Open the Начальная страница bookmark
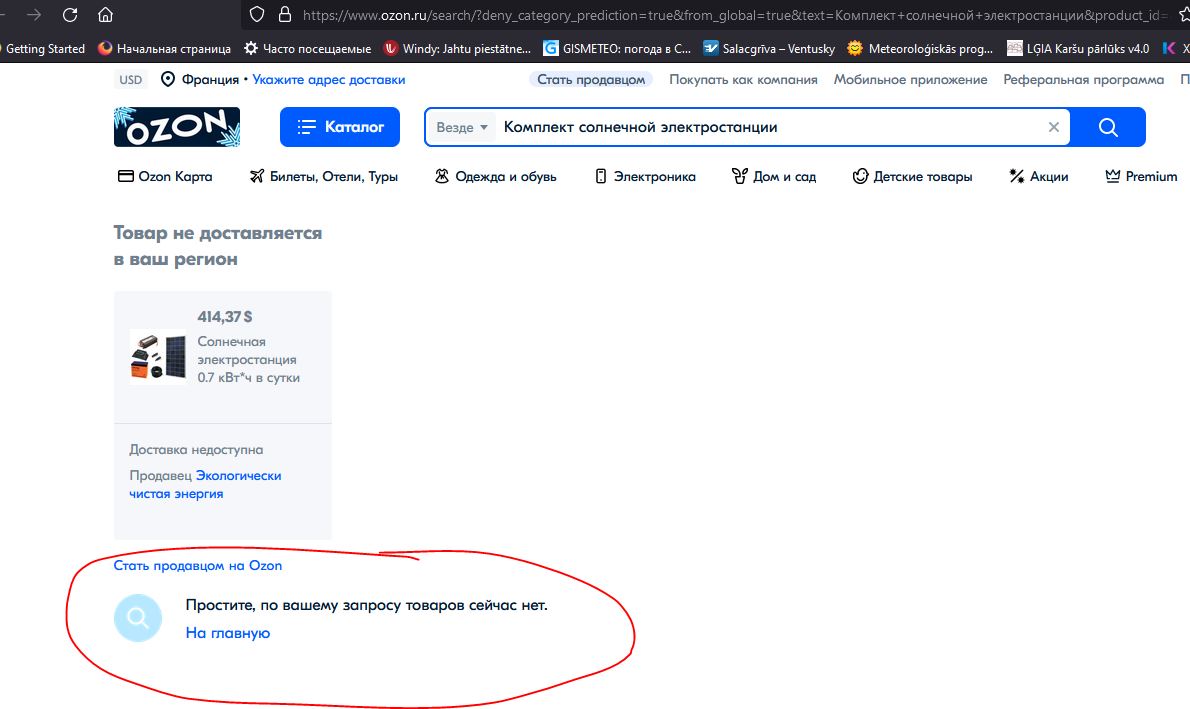The image size is (1190, 709). tap(164, 49)
